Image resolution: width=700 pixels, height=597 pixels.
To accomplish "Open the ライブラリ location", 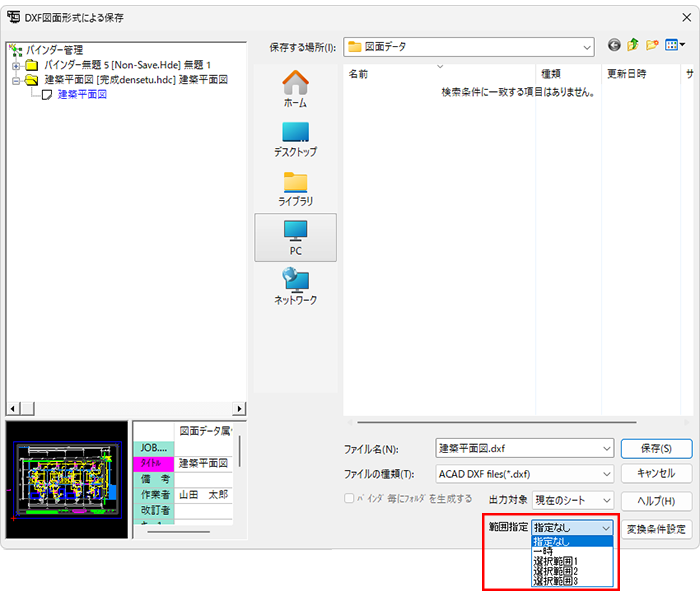I will click(x=296, y=189).
